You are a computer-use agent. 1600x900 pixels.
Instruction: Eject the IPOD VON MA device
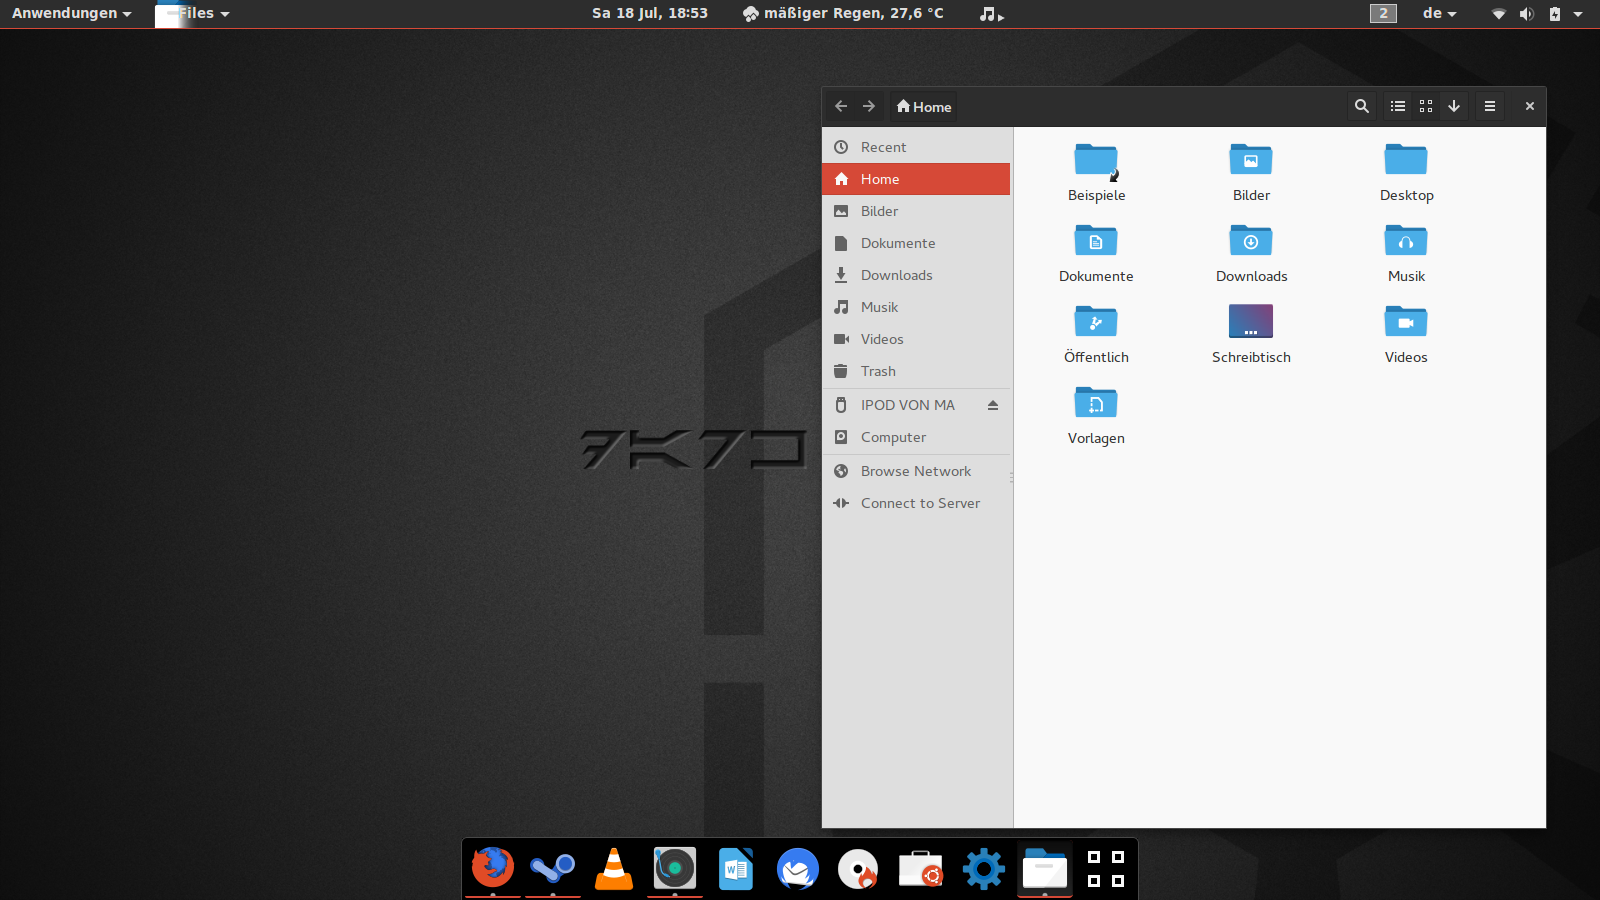993,405
